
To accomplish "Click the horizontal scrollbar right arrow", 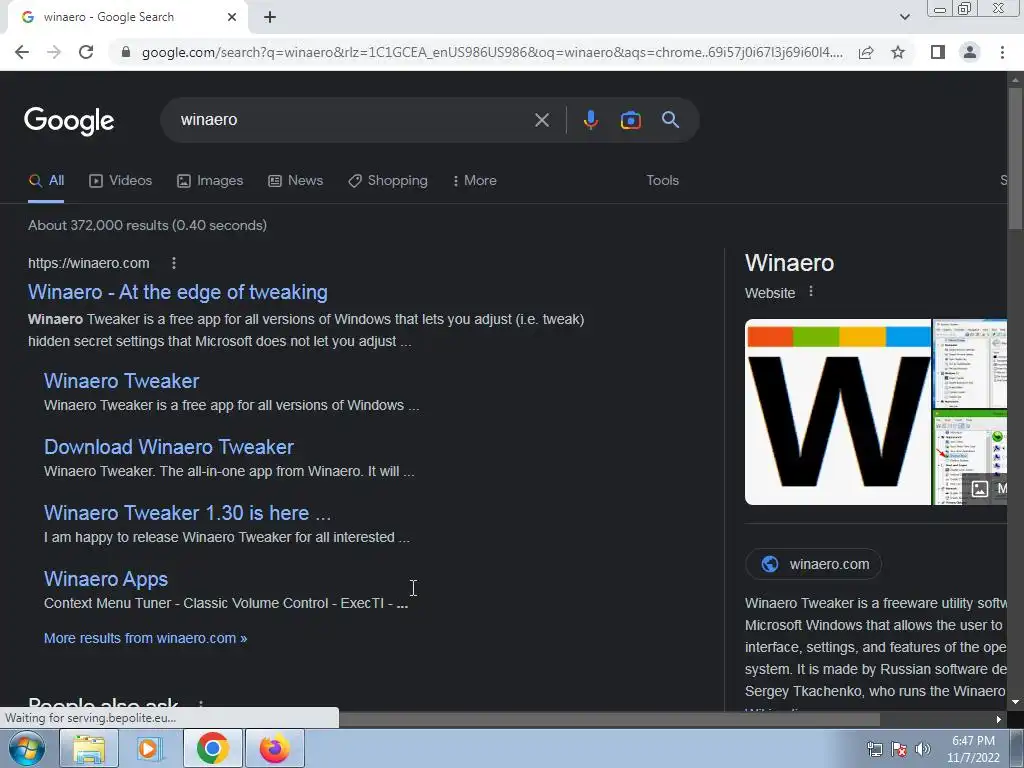I will point(999,719).
